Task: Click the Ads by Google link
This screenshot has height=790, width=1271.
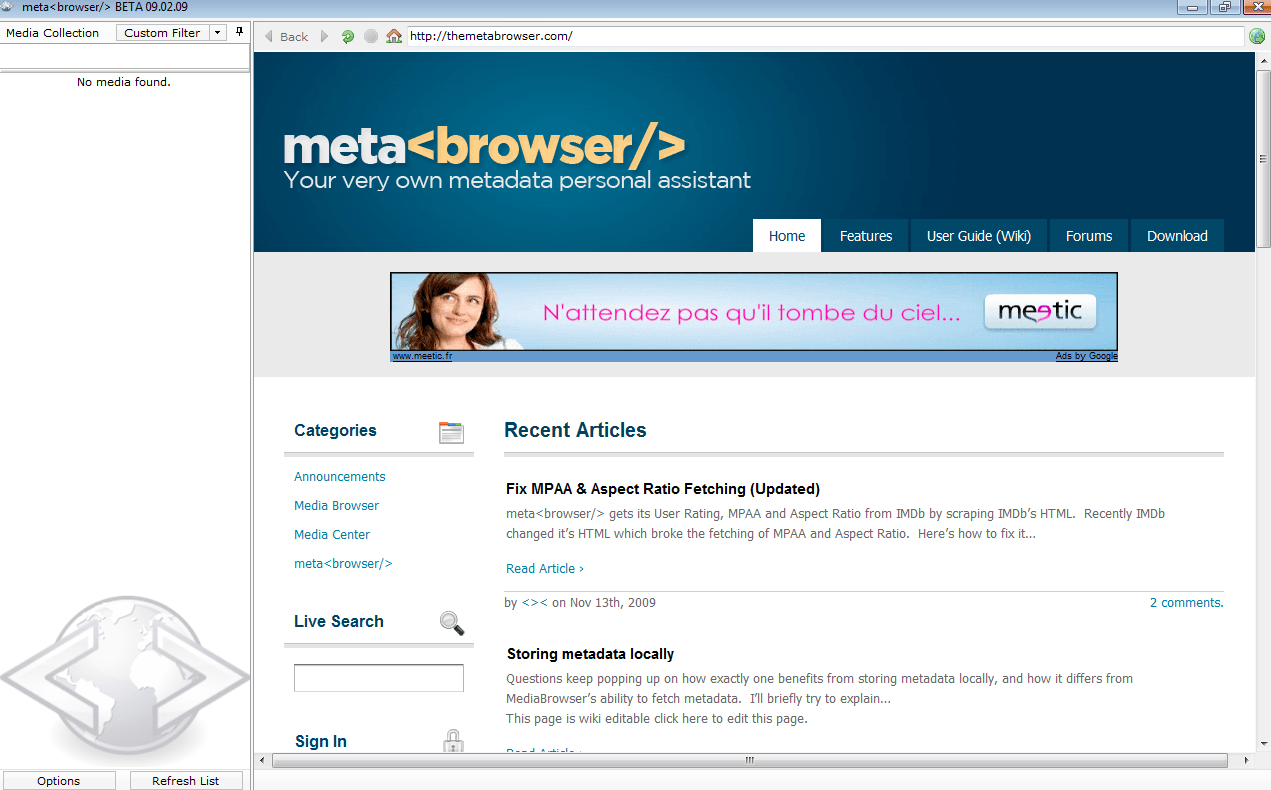Action: tap(1086, 356)
